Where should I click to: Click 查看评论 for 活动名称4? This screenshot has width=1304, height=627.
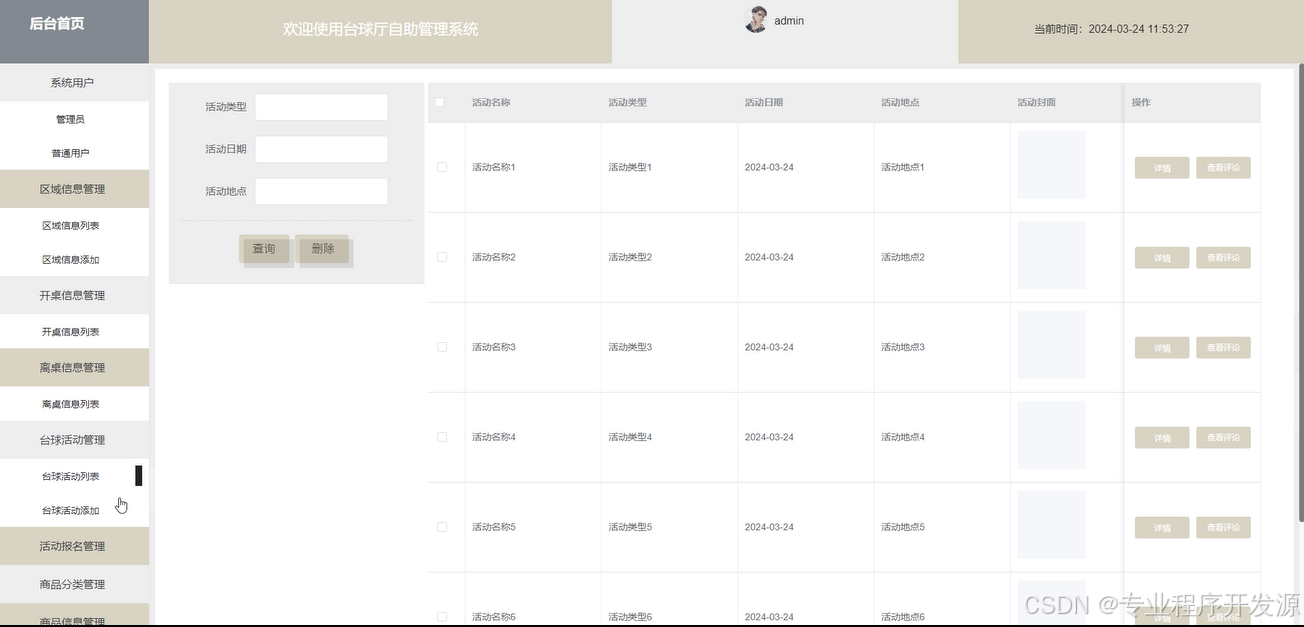click(x=1223, y=438)
